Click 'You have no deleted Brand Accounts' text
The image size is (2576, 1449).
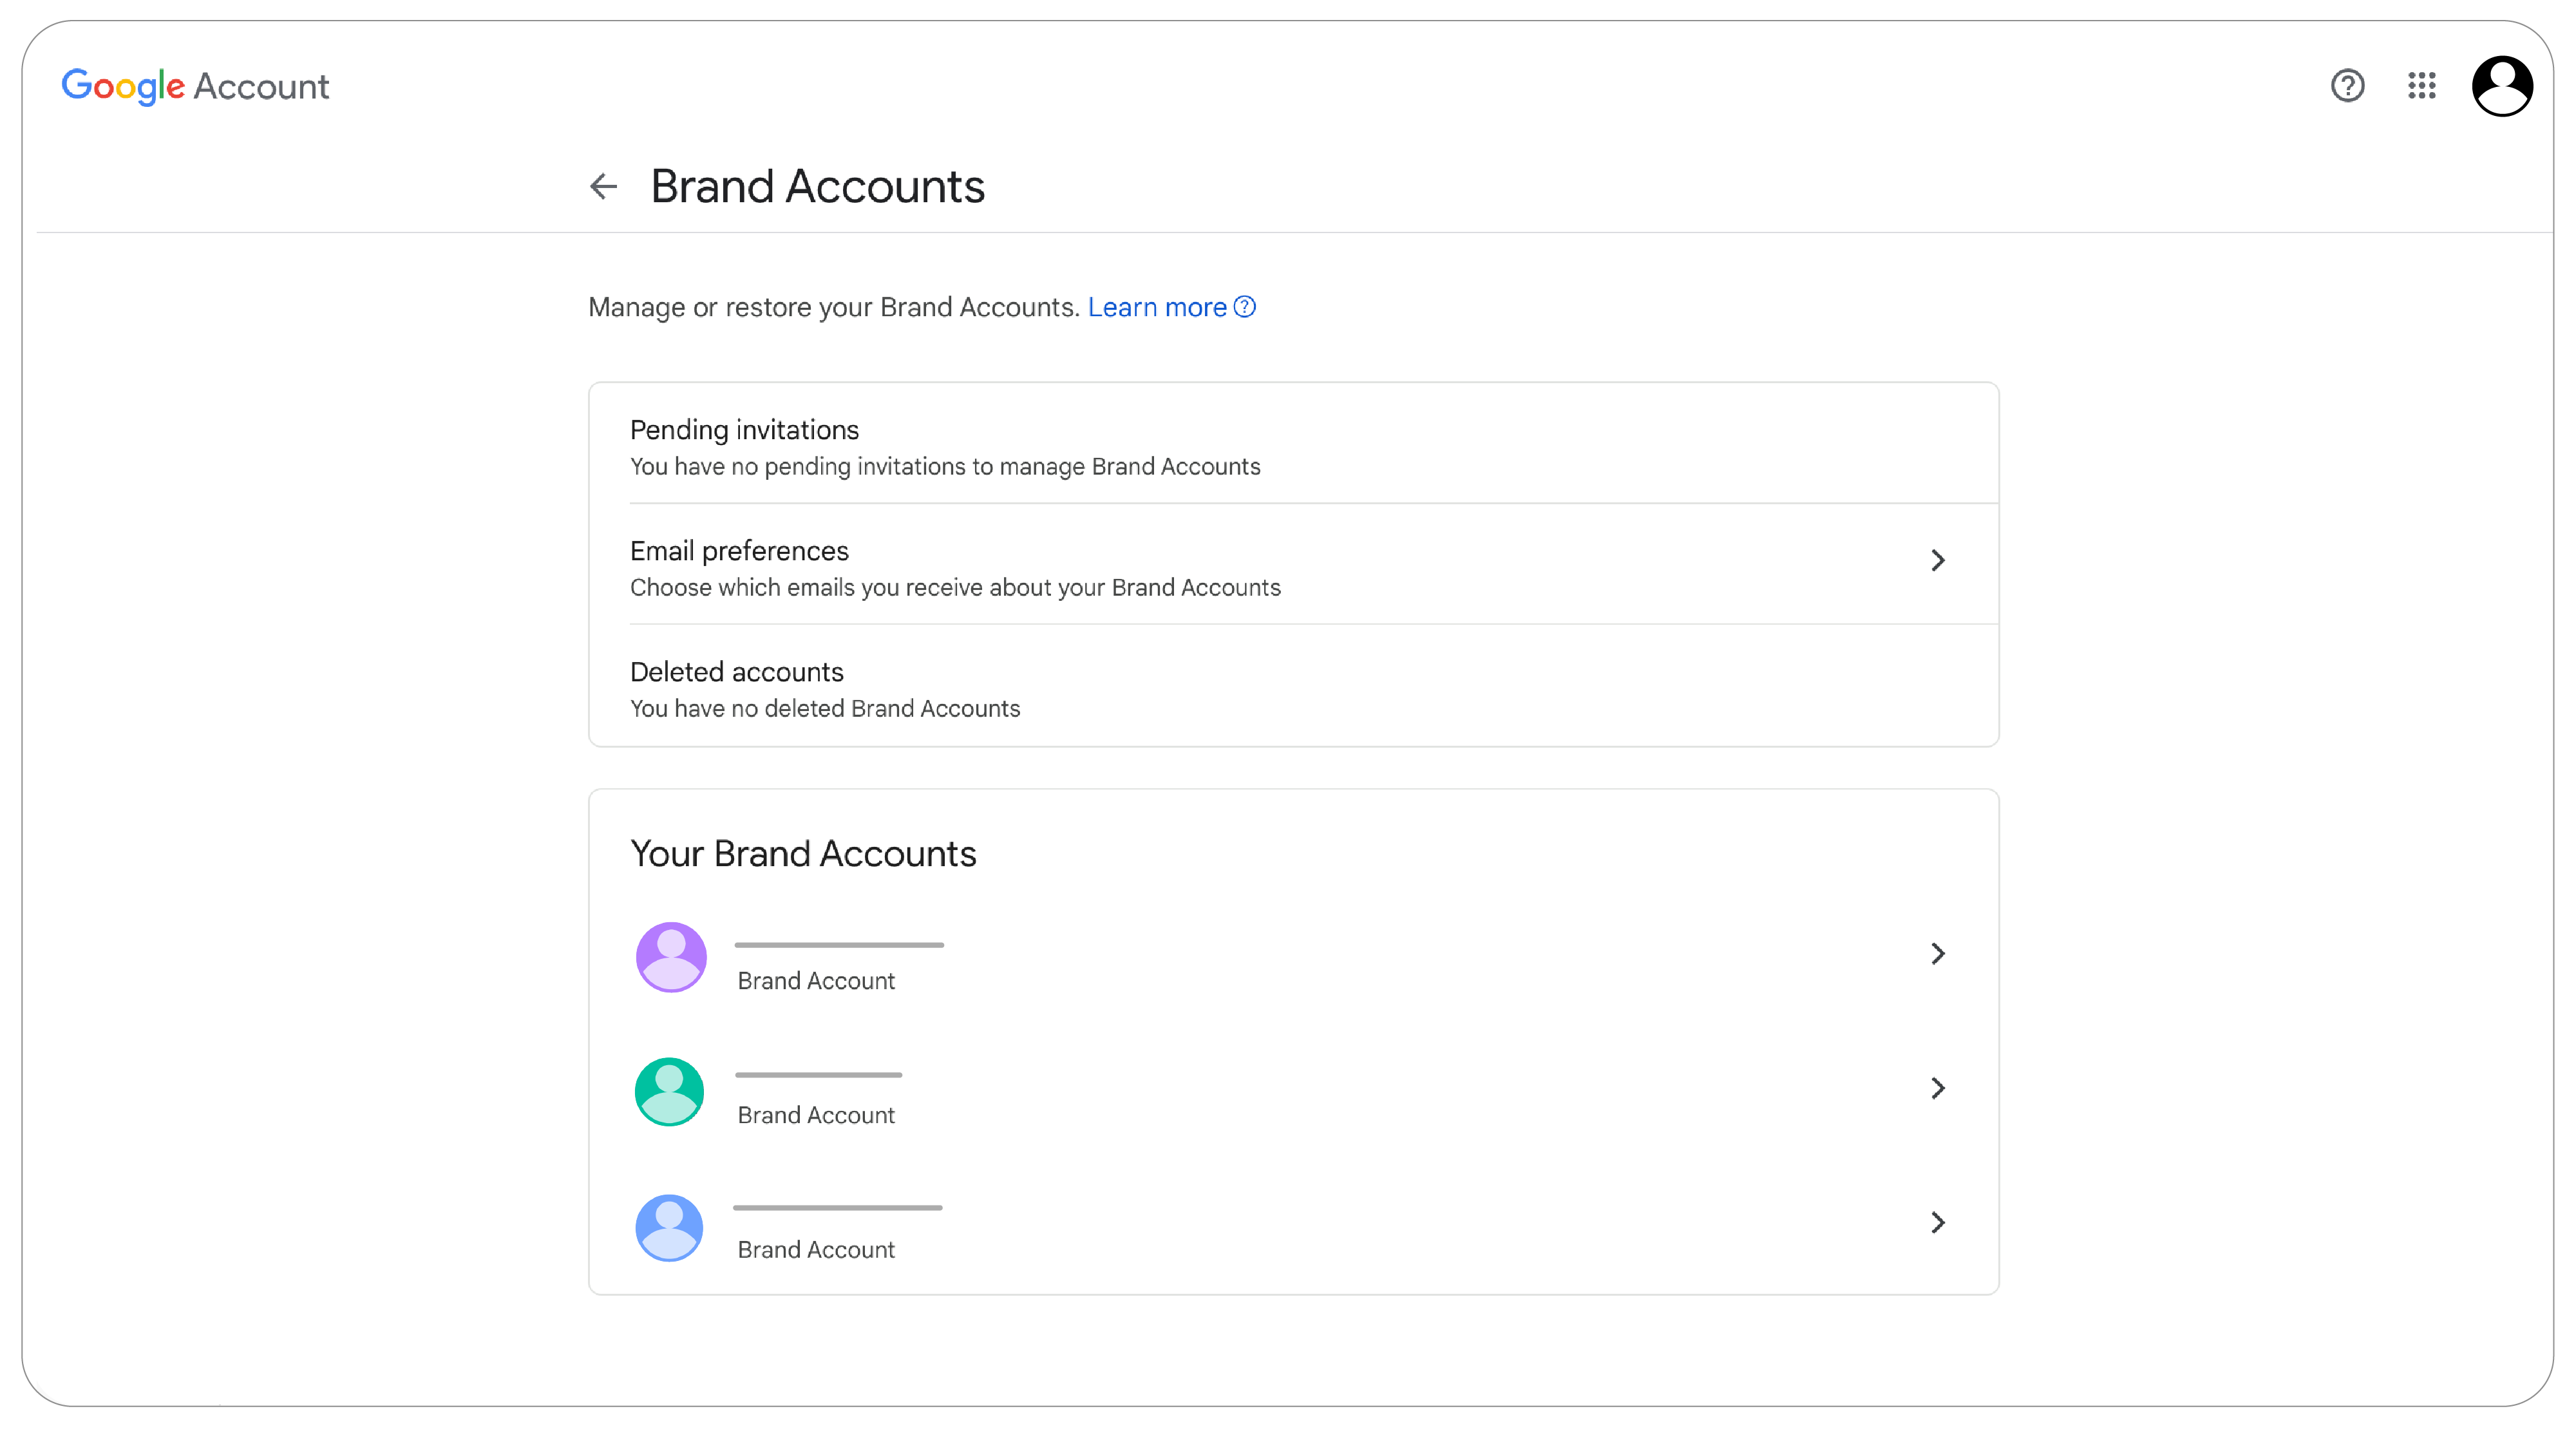[825, 709]
